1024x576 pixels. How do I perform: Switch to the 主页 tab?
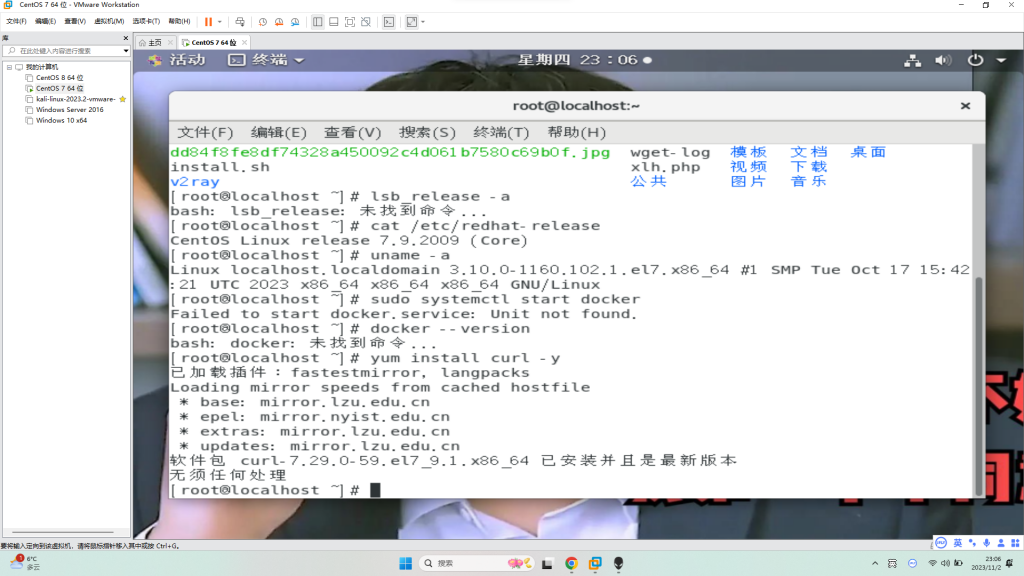tap(150, 43)
